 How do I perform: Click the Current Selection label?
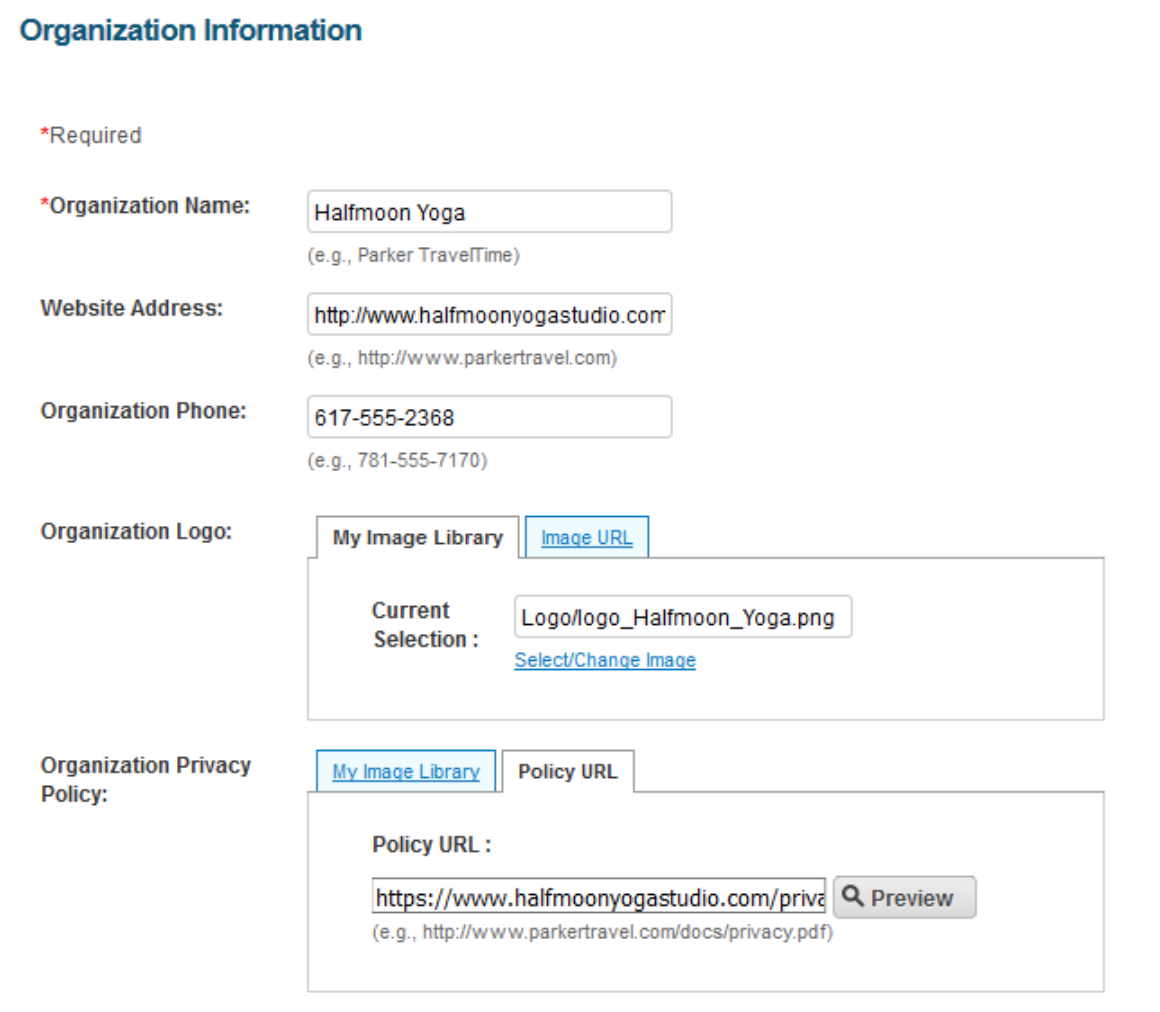[425, 624]
